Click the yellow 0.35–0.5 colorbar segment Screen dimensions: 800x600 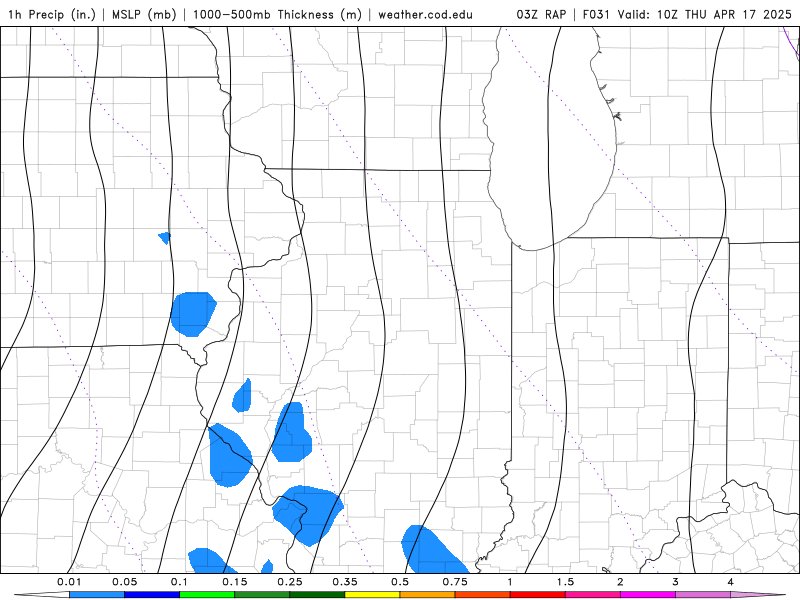point(372,595)
